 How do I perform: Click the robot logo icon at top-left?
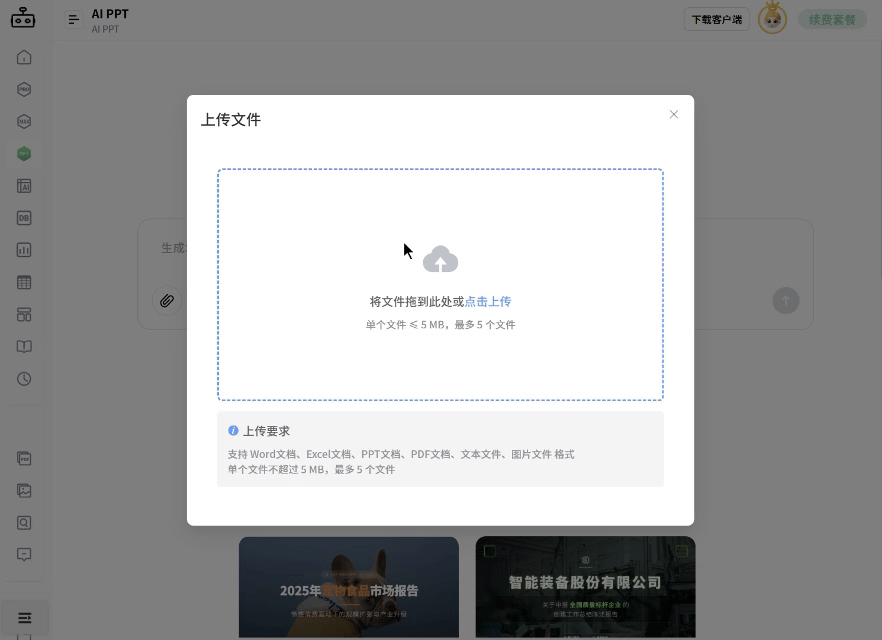23,18
